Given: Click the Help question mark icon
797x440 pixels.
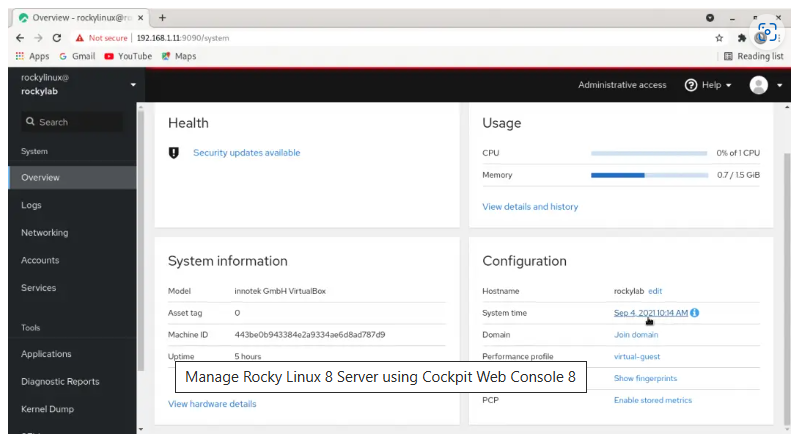Looking at the screenshot, I should (691, 85).
